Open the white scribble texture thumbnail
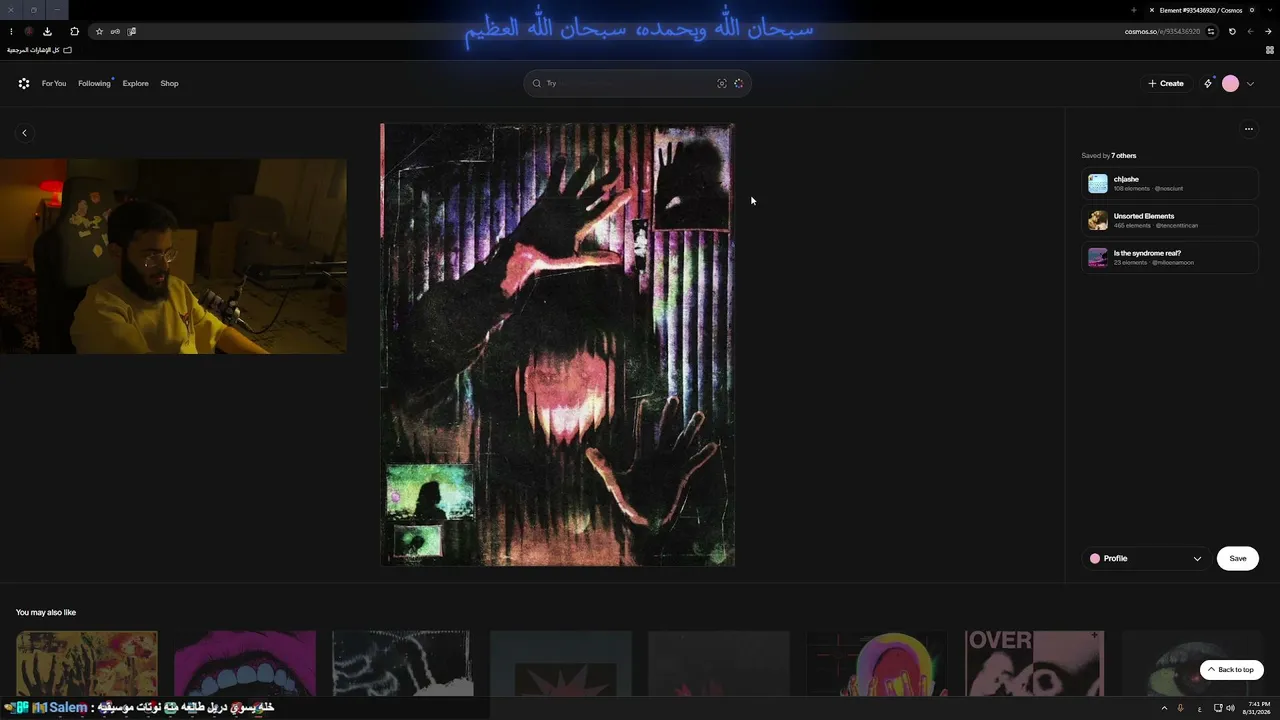Screen dimensions: 1280x720 point(402,663)
